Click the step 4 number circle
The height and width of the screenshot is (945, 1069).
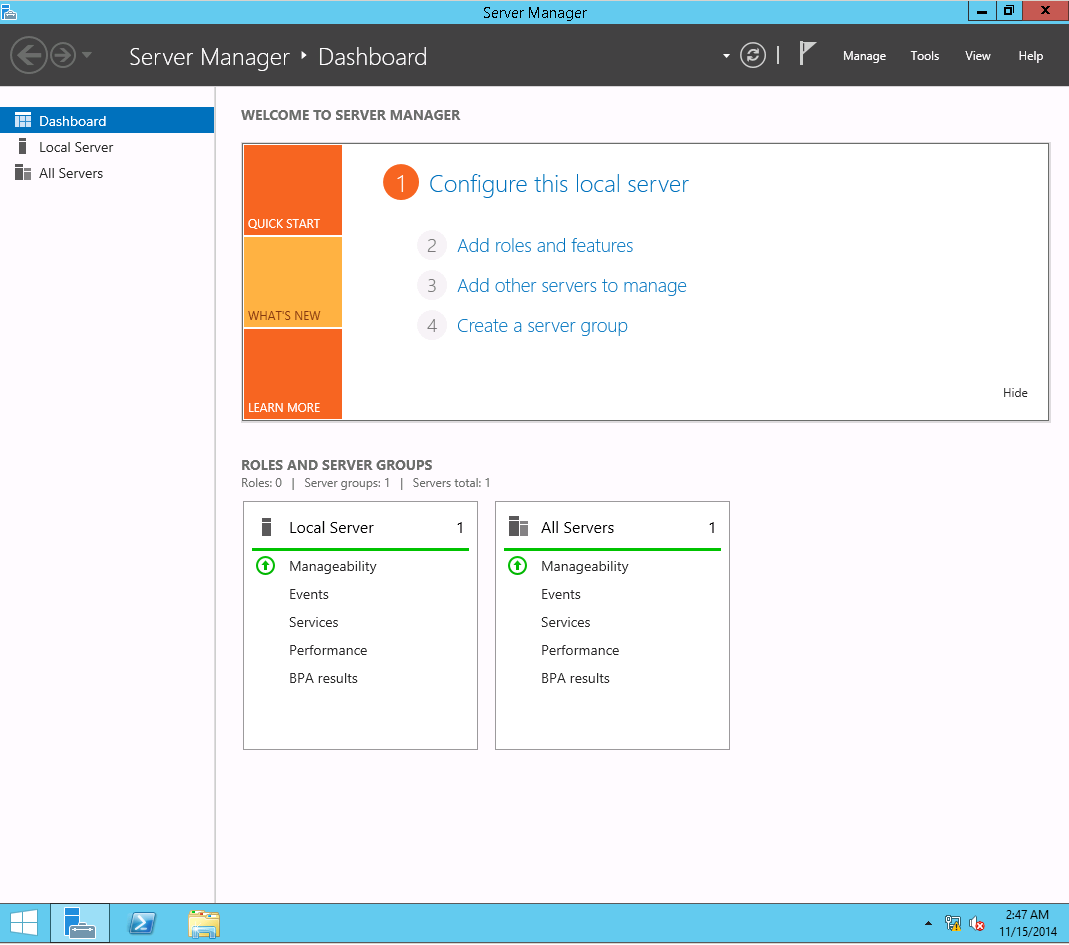(432, 326)
